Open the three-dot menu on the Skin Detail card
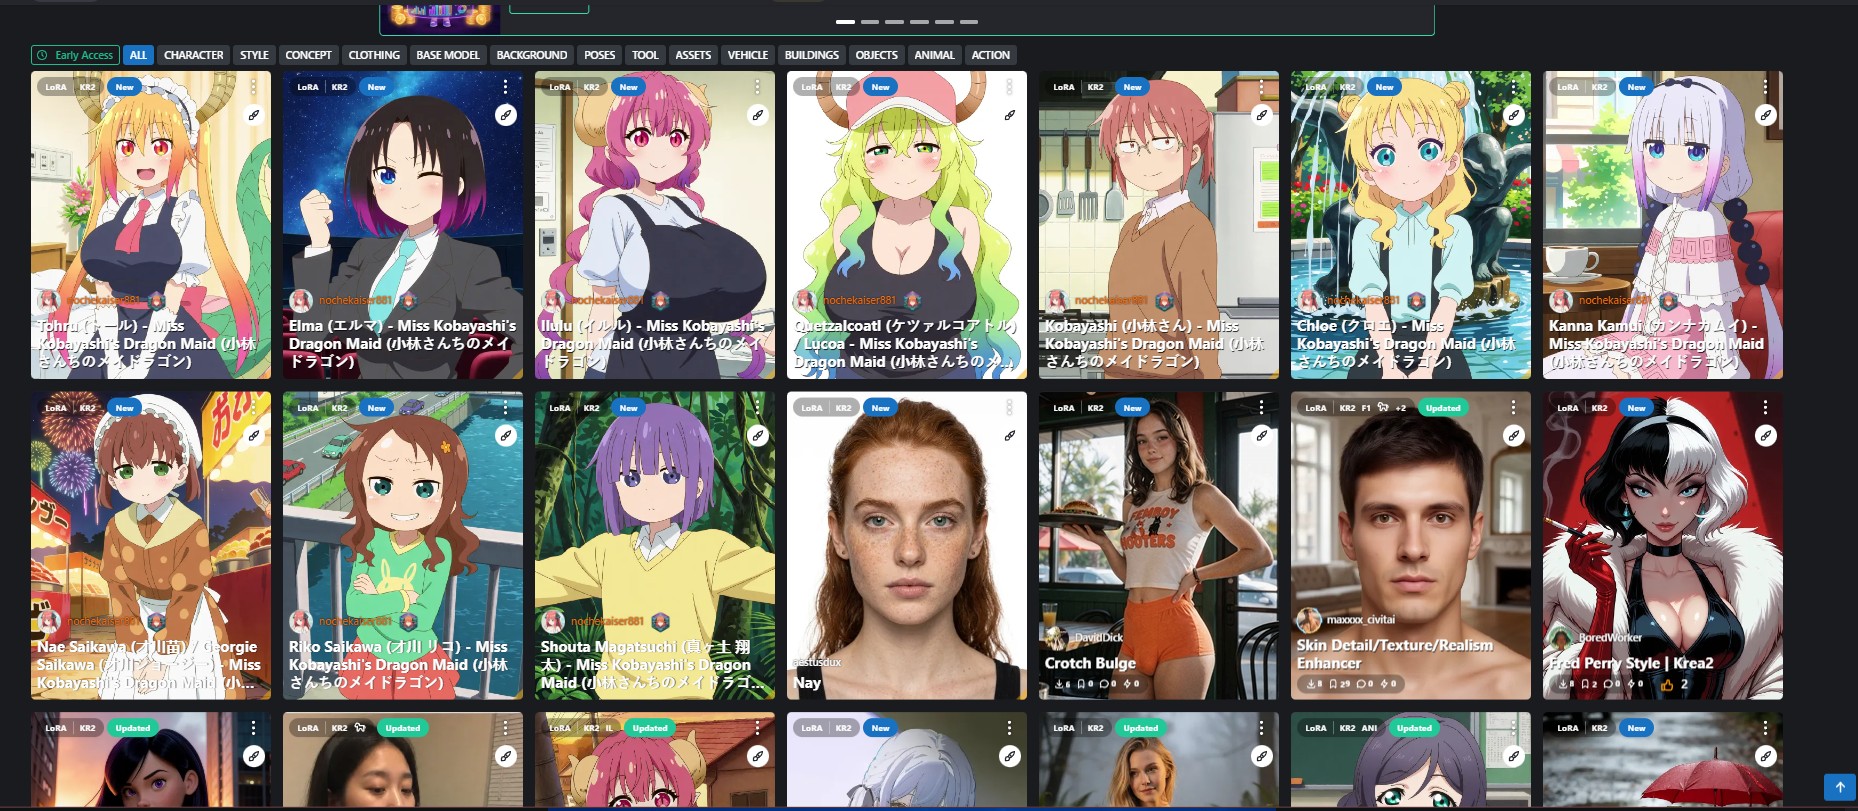 (x=1514, y=407)
